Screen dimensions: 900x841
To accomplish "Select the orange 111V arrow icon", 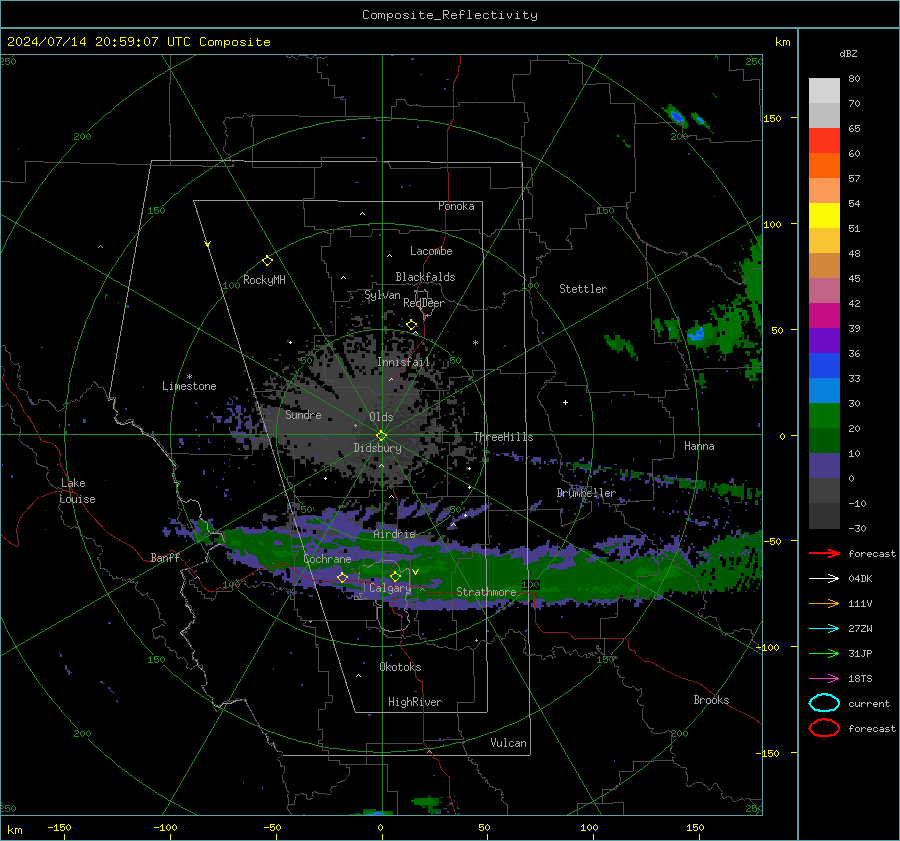I will pos(824,603).
